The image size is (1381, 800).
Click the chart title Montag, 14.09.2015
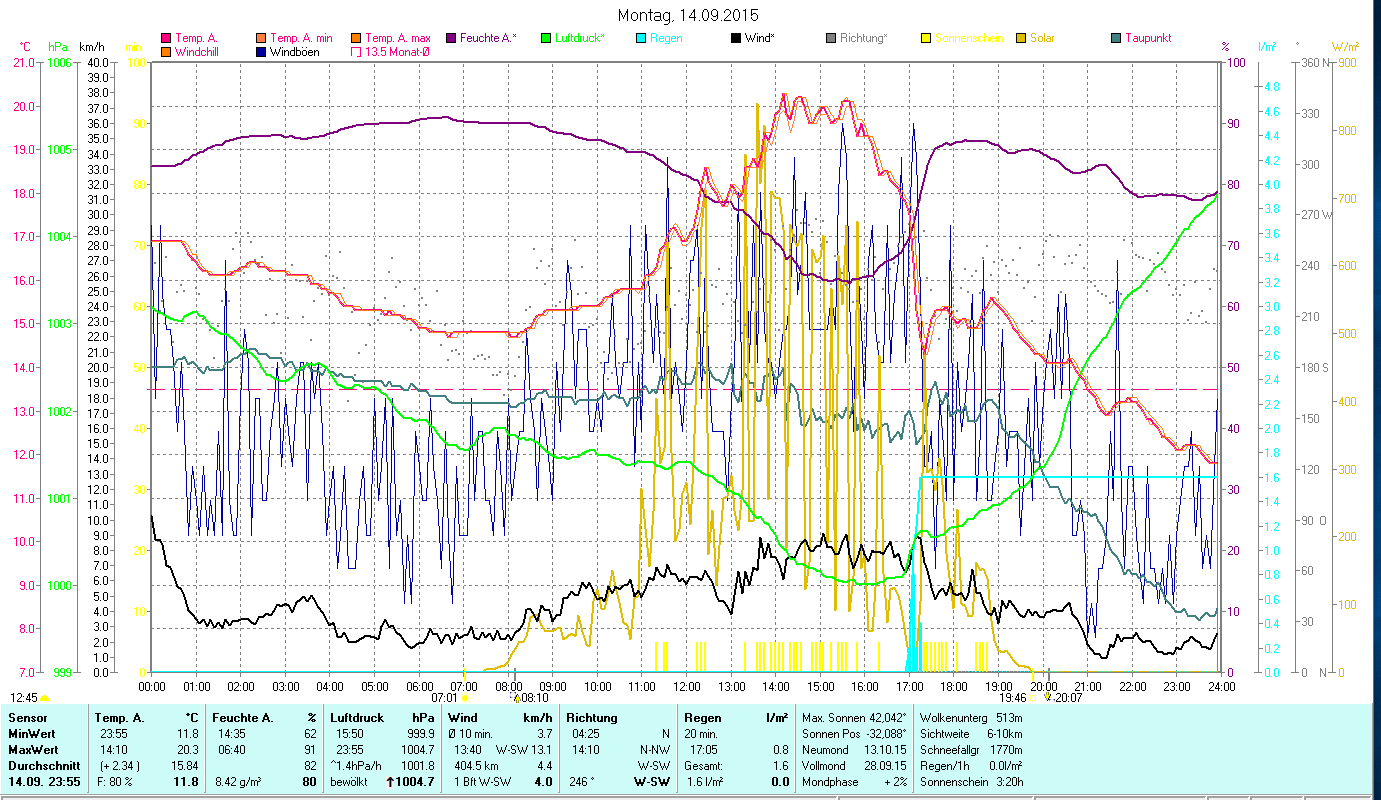pos(688,15)
